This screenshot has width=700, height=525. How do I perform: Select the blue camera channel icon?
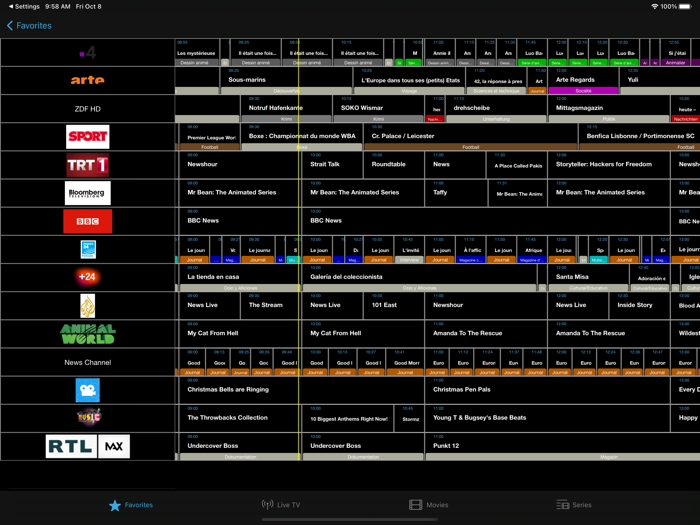(88, 390)
